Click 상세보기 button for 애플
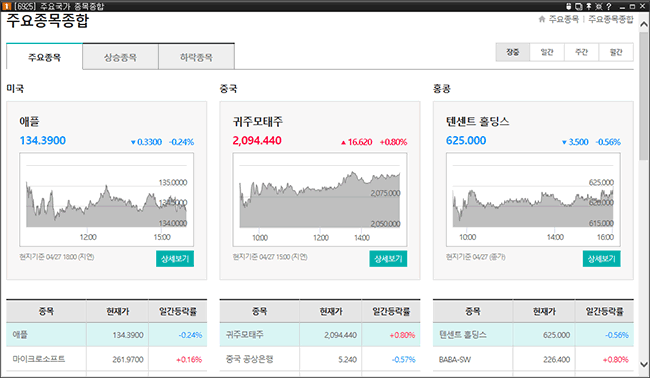 (175, 259)
